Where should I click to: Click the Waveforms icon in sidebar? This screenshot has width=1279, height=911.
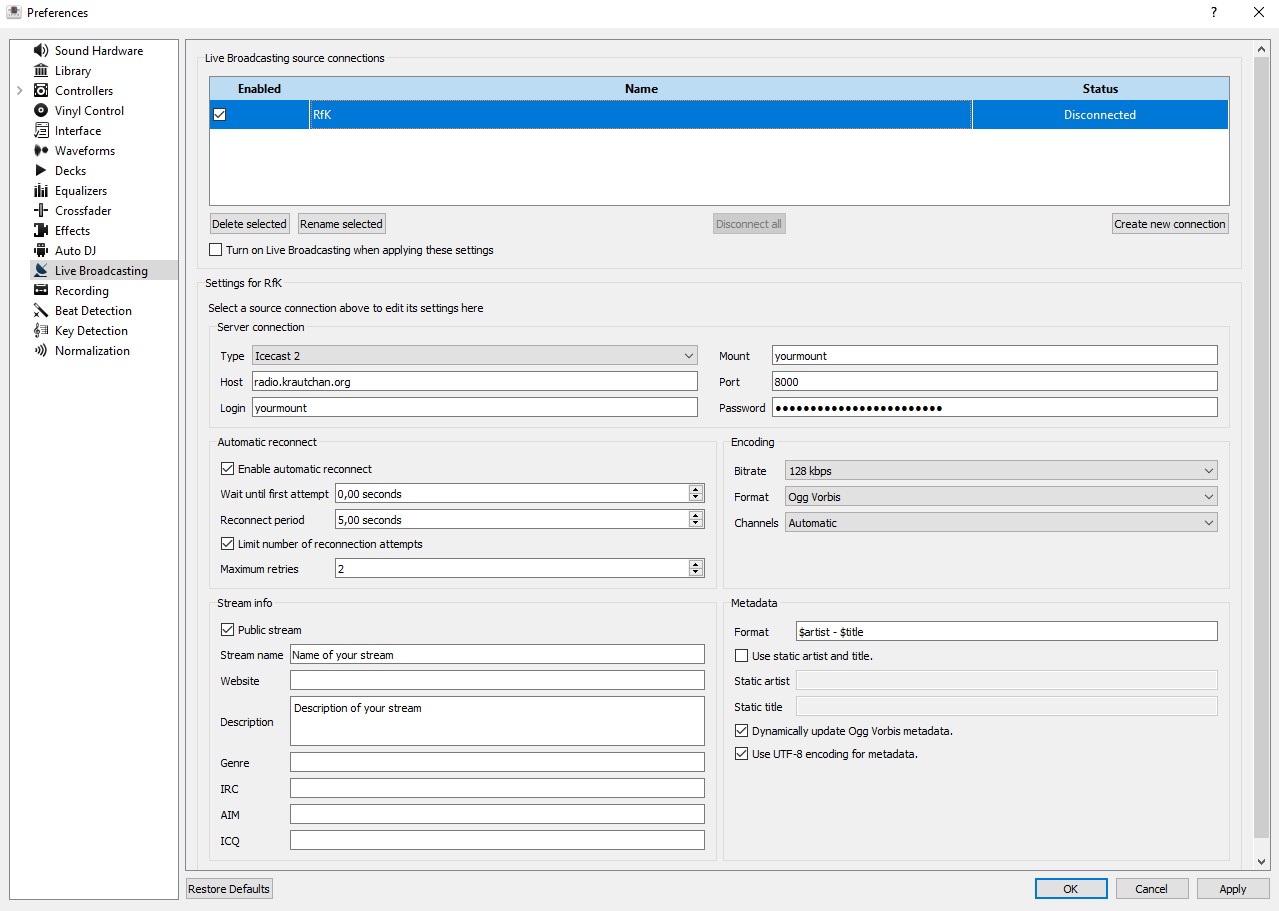(41, 151)
